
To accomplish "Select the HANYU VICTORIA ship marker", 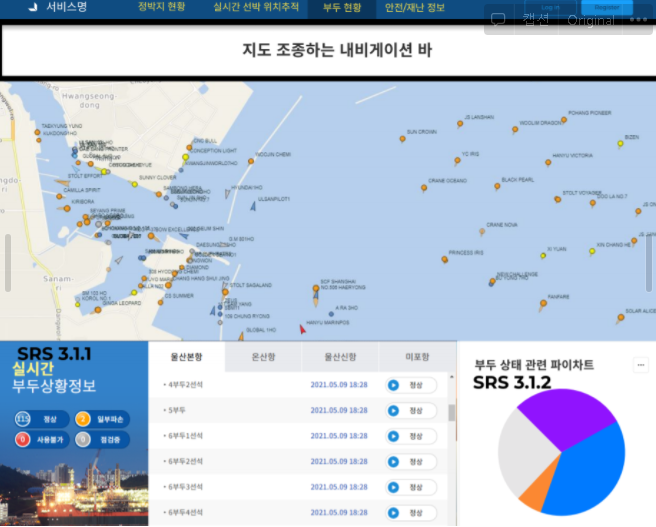I will tap(548, 162).
